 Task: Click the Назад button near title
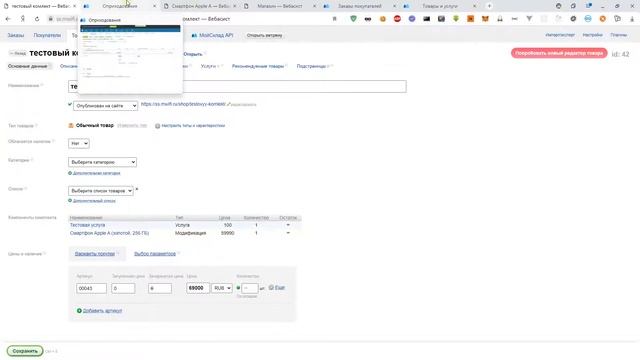(18, 53)
